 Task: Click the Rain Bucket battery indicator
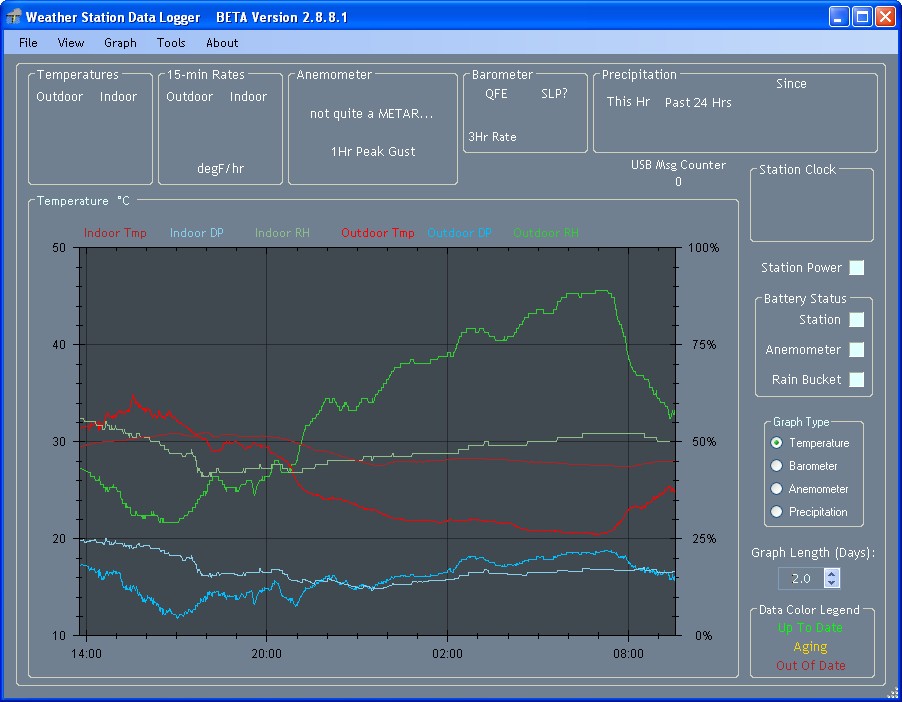tap(857, 380)
